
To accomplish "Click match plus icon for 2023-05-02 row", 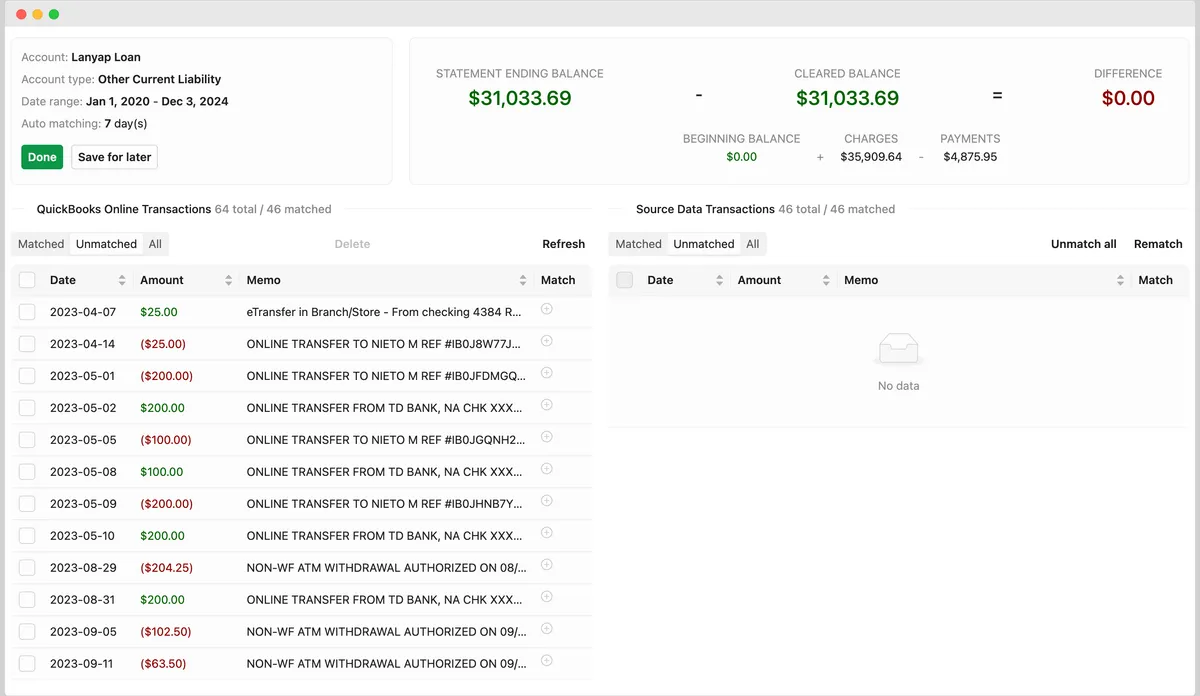I will tap(546, 406).
